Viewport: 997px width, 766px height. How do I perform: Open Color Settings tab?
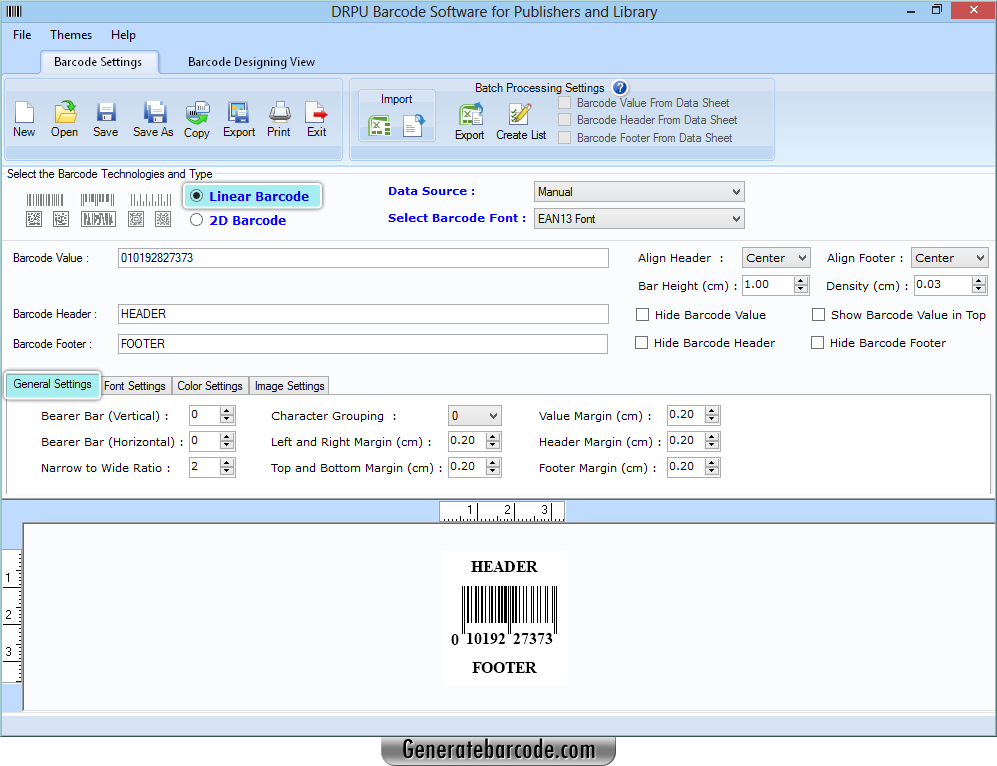pos(210,386)
